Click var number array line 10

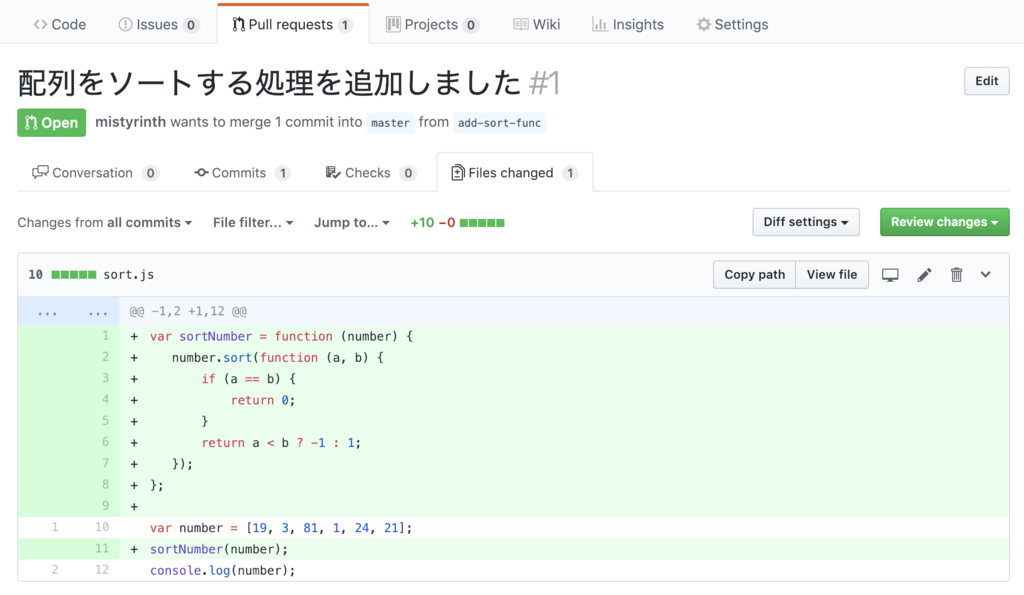[281, 528]
